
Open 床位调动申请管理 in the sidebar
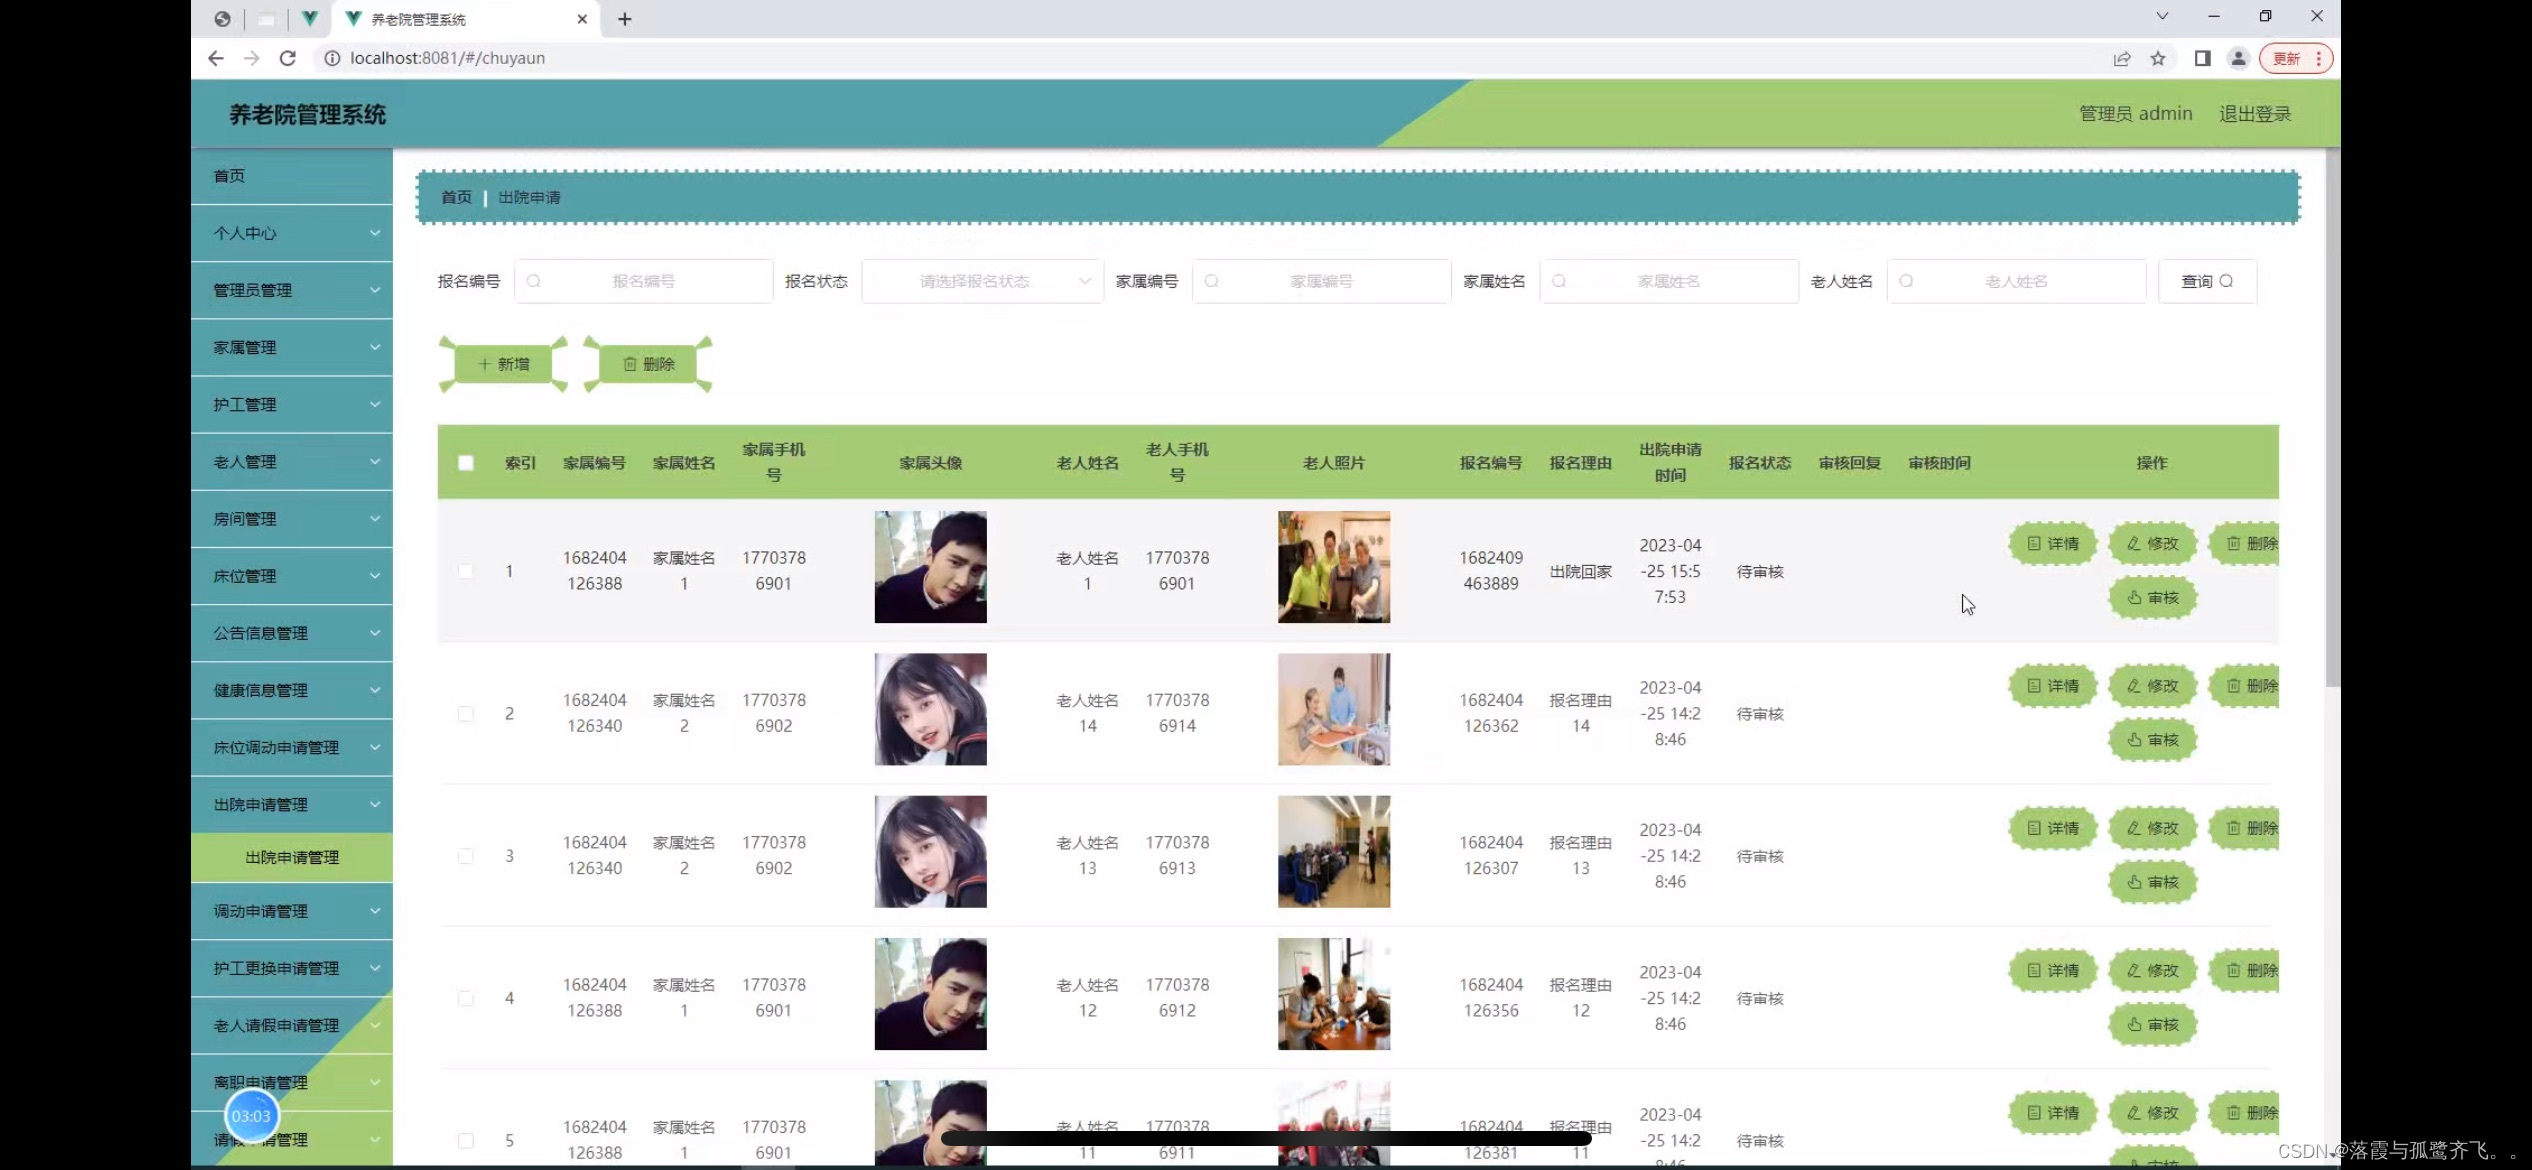click(x=292, y=747)
